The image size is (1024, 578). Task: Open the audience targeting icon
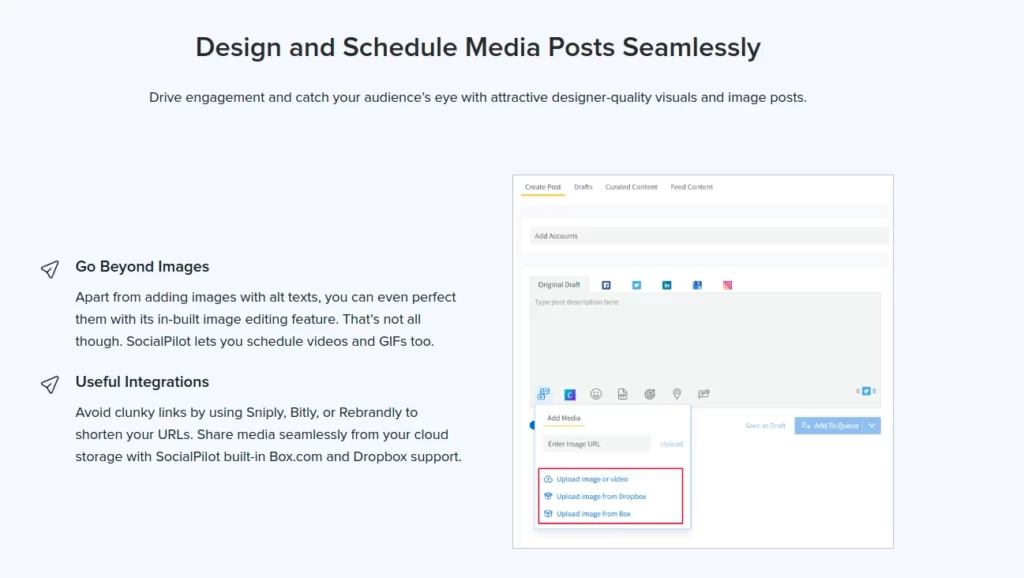click(649, 394)
